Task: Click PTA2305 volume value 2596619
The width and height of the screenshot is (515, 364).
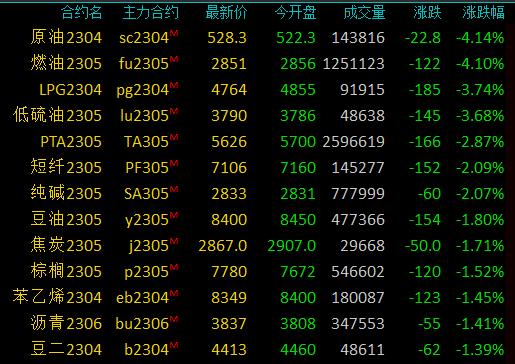Action: (x=353, y=142)
